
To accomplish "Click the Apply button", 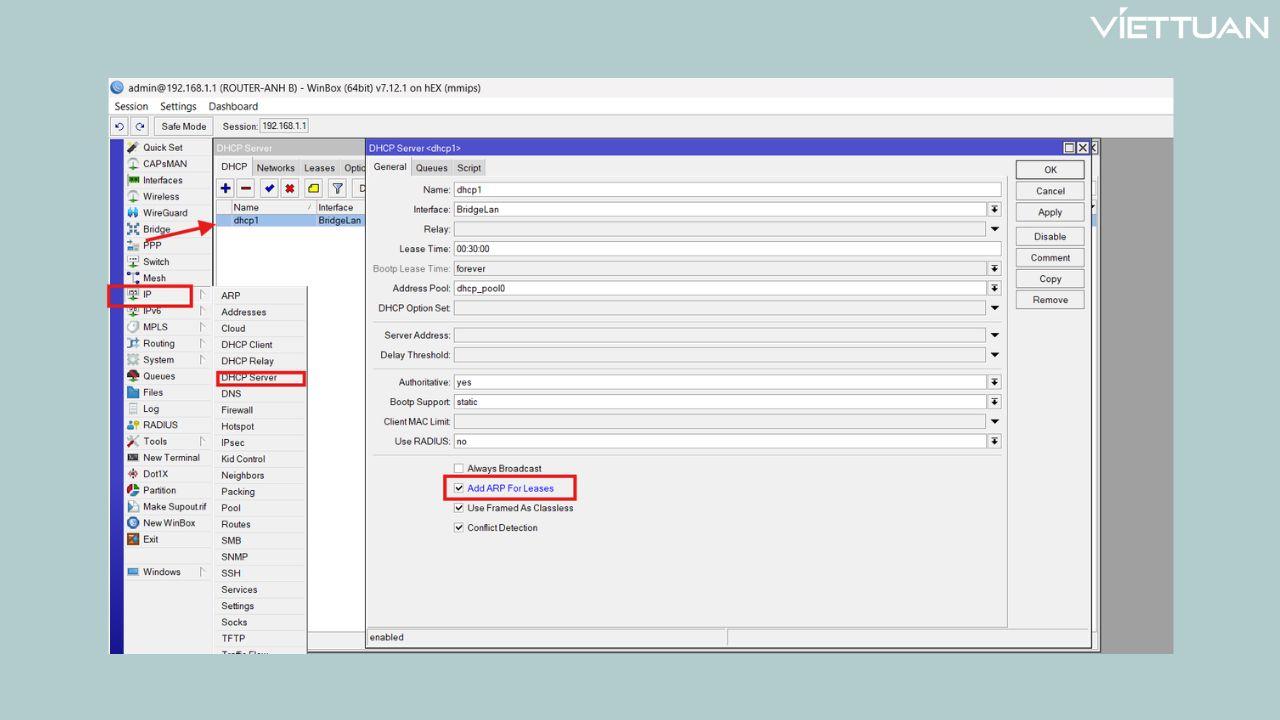I will 1050,212.
